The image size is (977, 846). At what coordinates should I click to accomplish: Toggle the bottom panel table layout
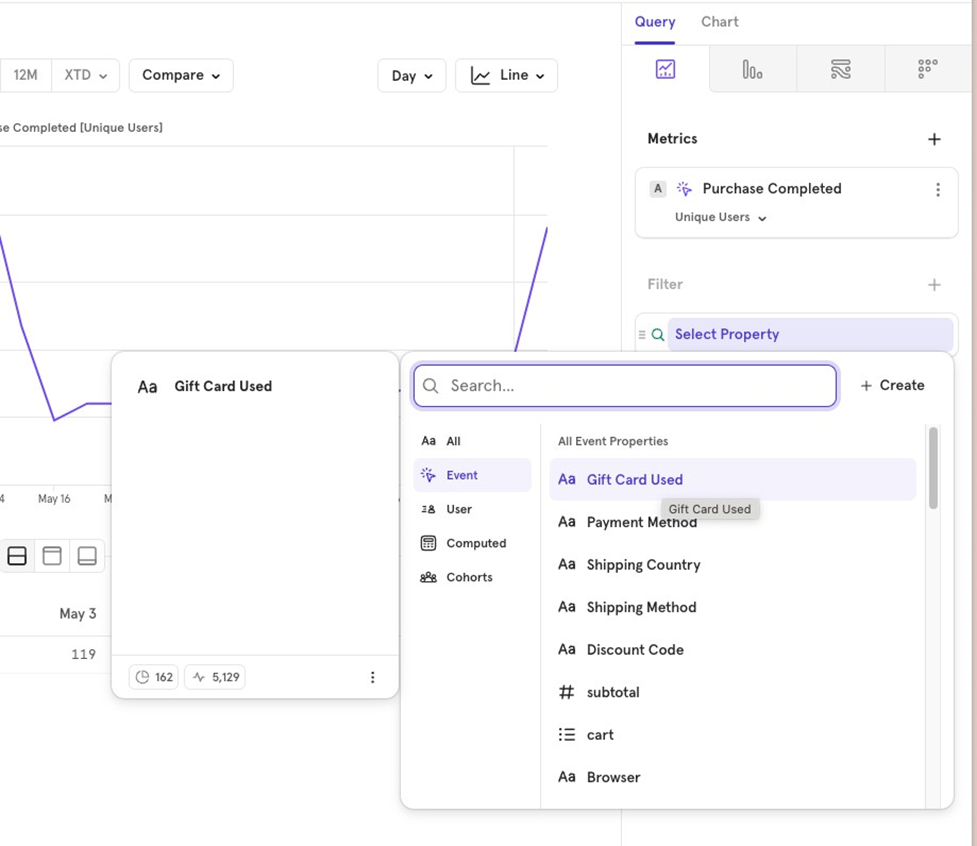click(x=87, y=556)
